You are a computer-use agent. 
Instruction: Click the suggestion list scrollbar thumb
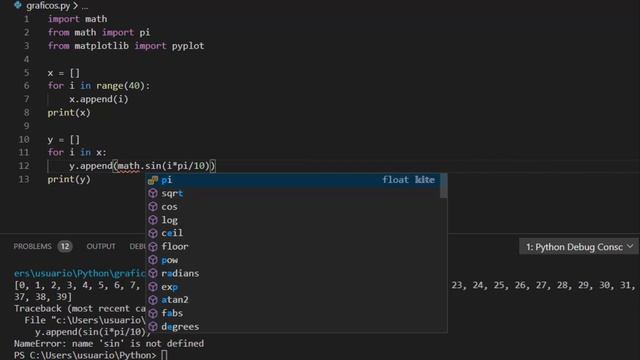coord(443,186)
